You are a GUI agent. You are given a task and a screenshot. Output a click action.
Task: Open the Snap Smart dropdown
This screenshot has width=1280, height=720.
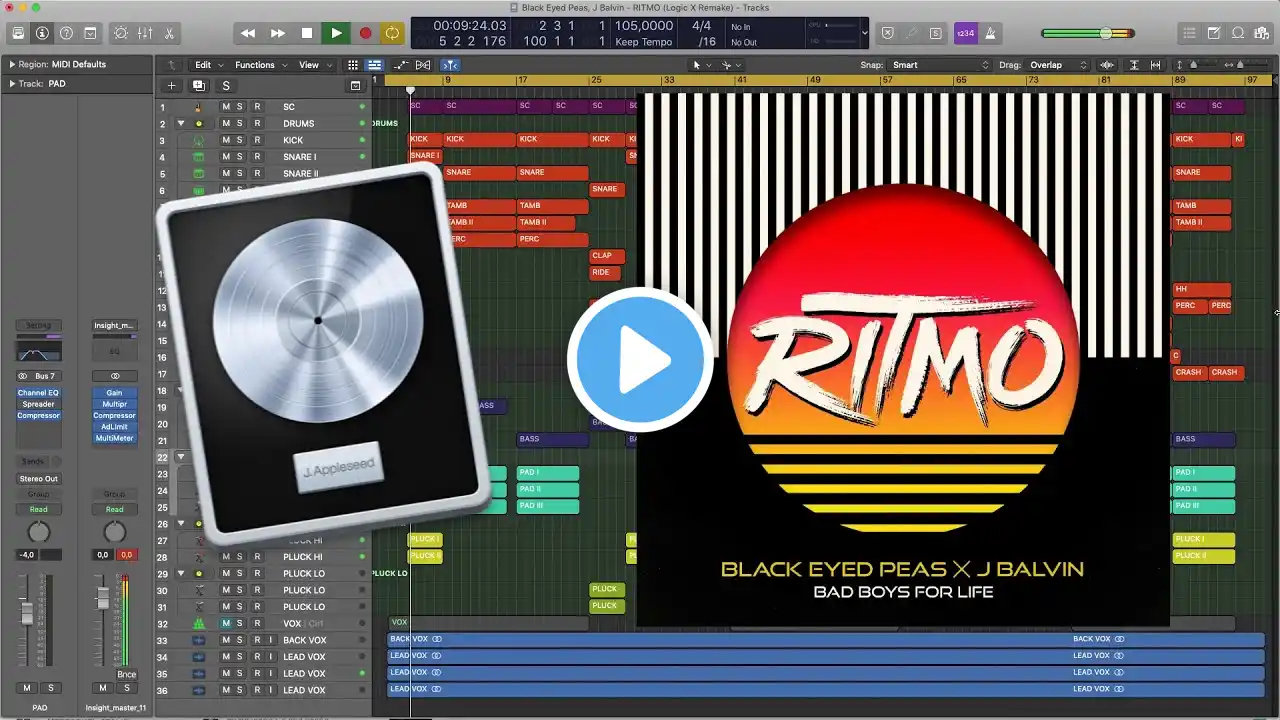pyautogui.click(x=940, y=65)
